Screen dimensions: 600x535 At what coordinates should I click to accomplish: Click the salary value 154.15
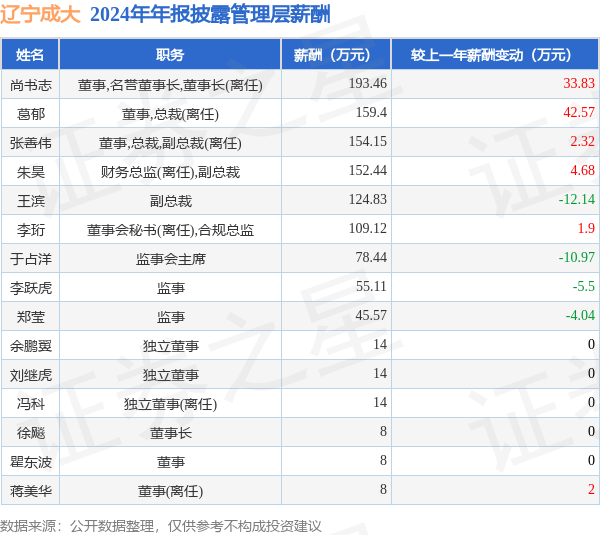pyautogui.click(x=368, y=142)
